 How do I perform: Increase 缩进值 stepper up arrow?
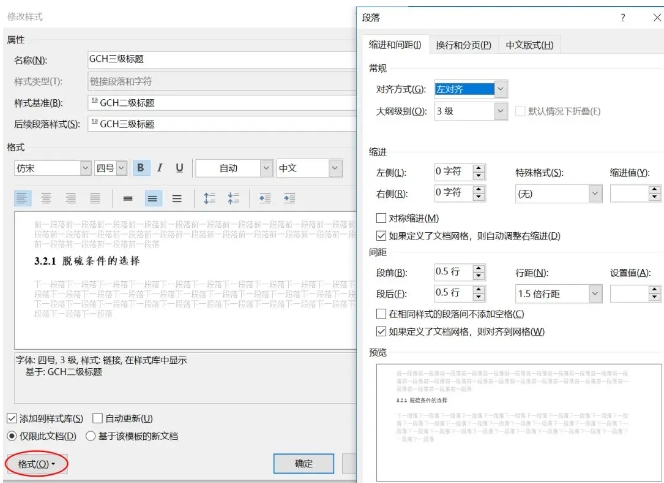point(655,190)
